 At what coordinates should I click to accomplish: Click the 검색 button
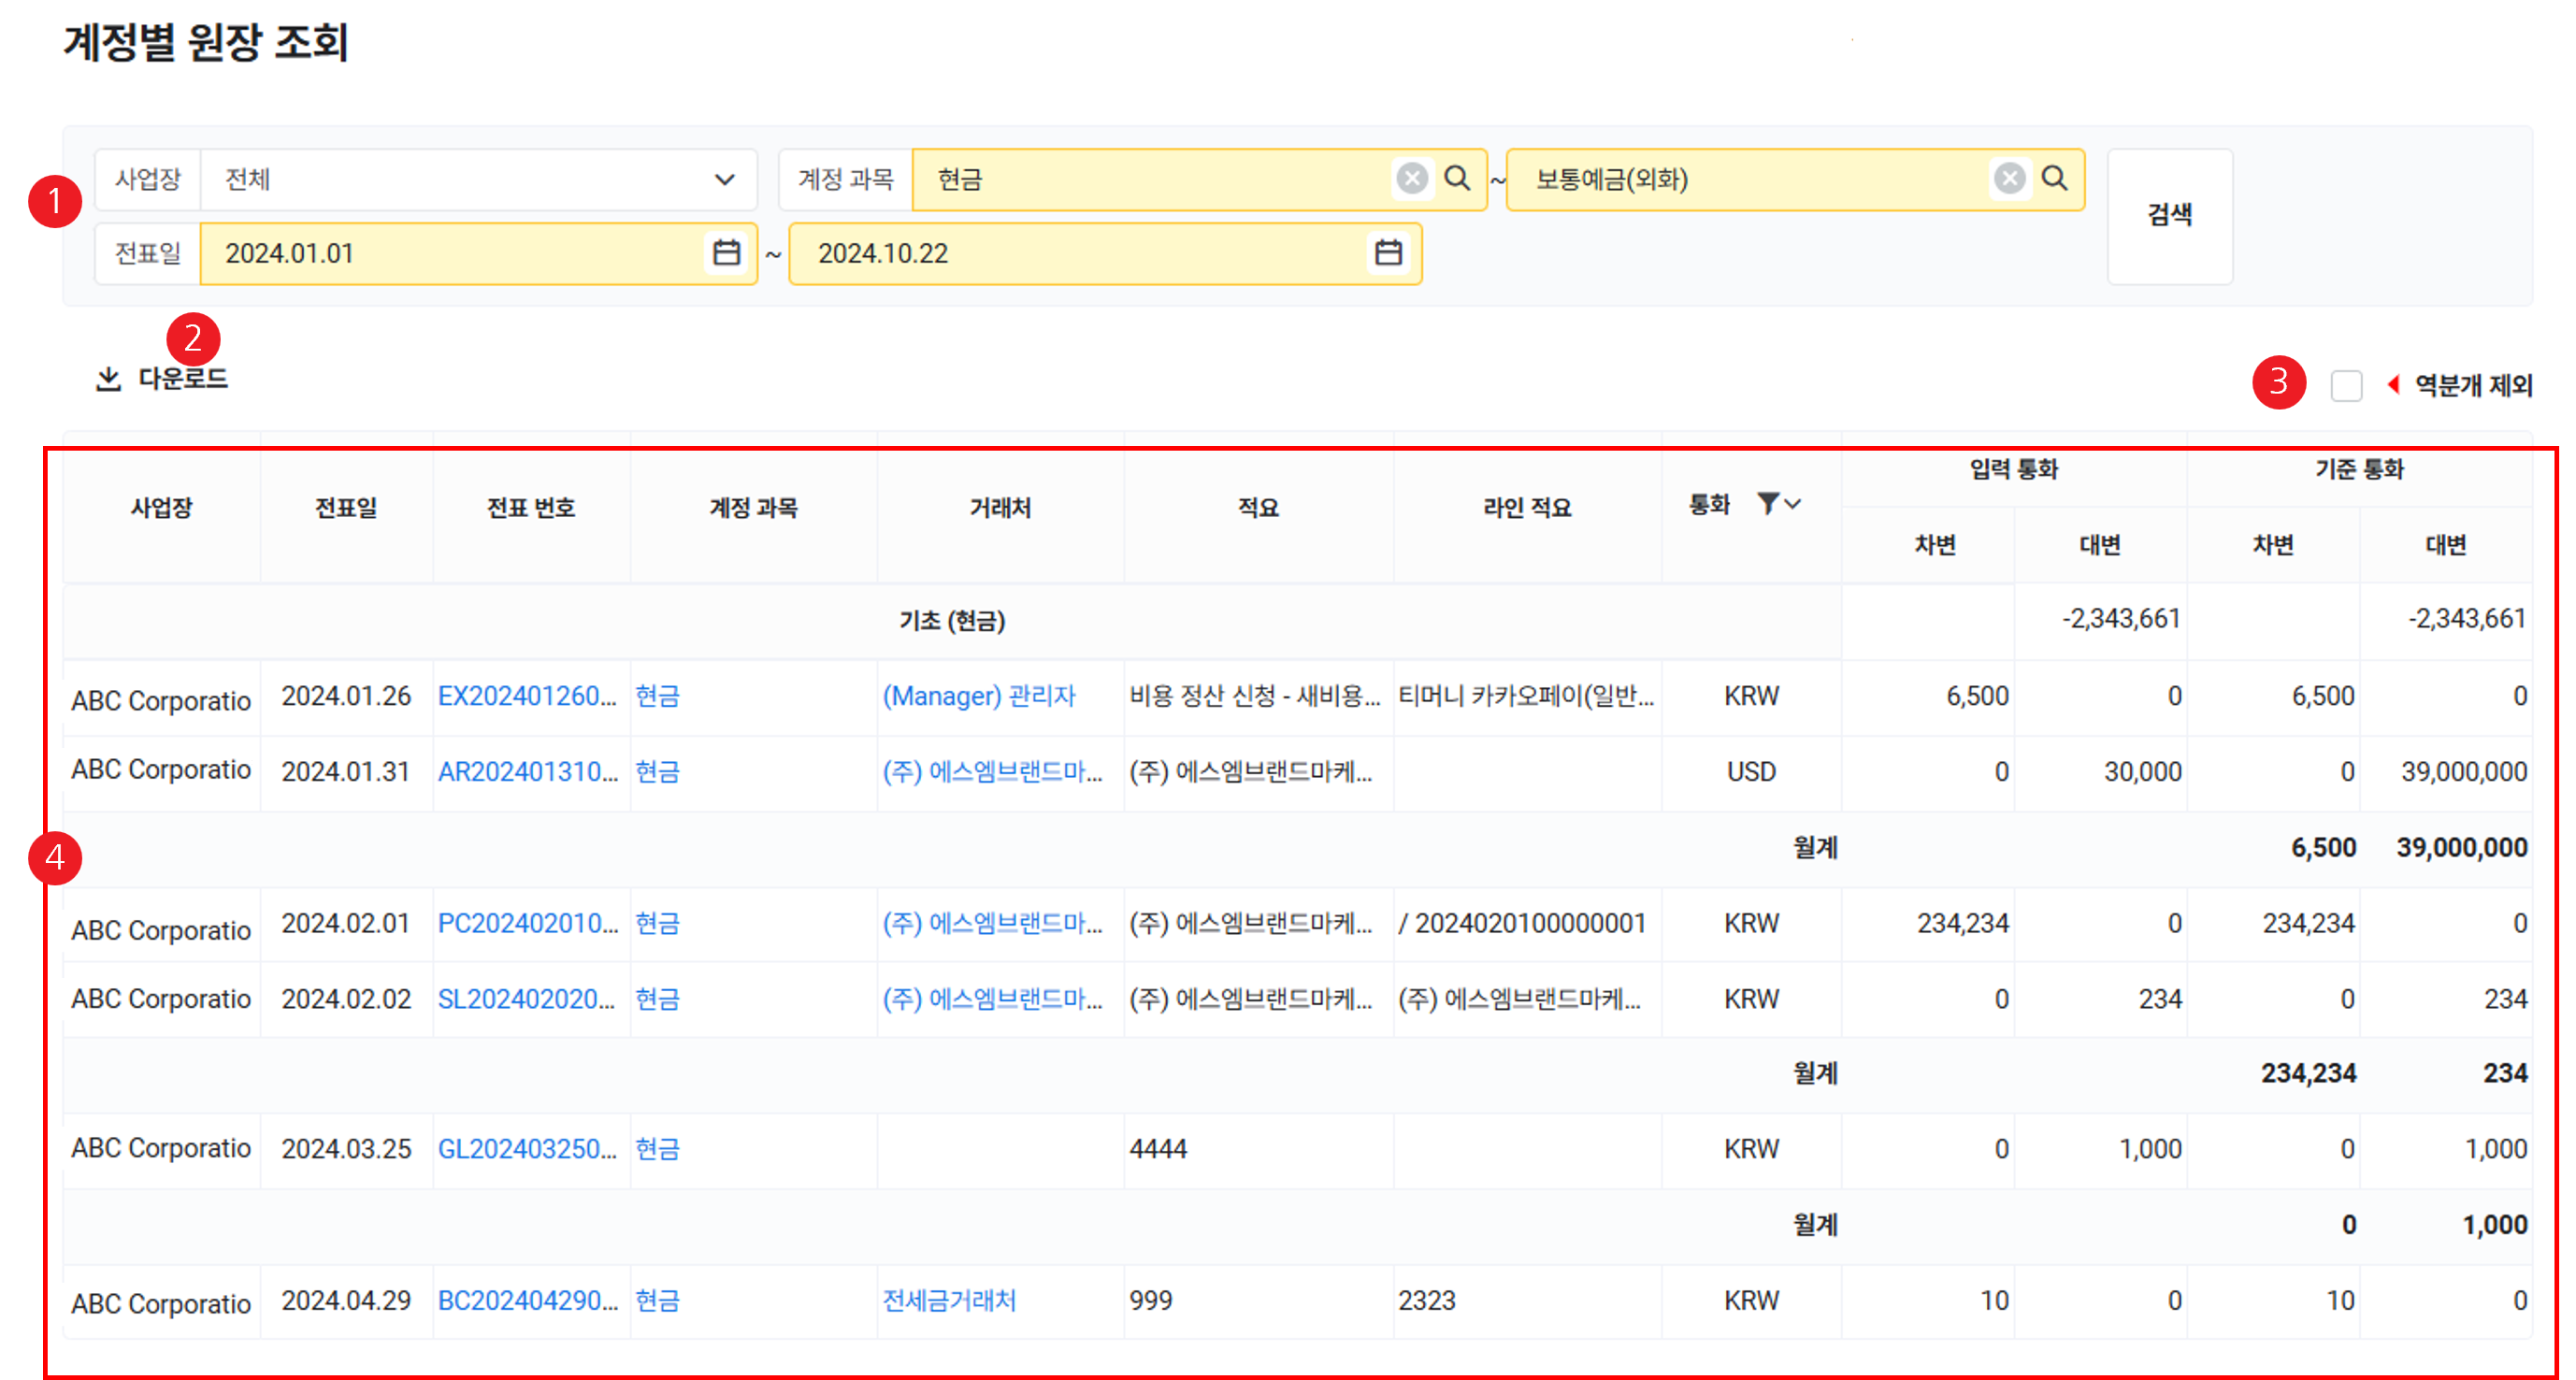(x=2169, y=216)
